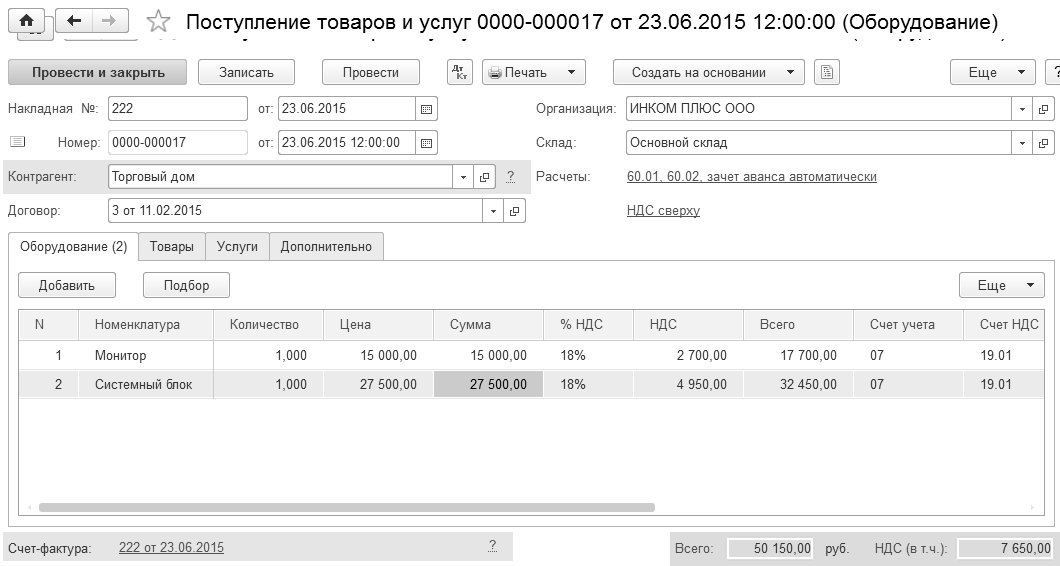Add document to favorites with star
Viewport: 1060px width, 566px height.
[x=158, y=22]
